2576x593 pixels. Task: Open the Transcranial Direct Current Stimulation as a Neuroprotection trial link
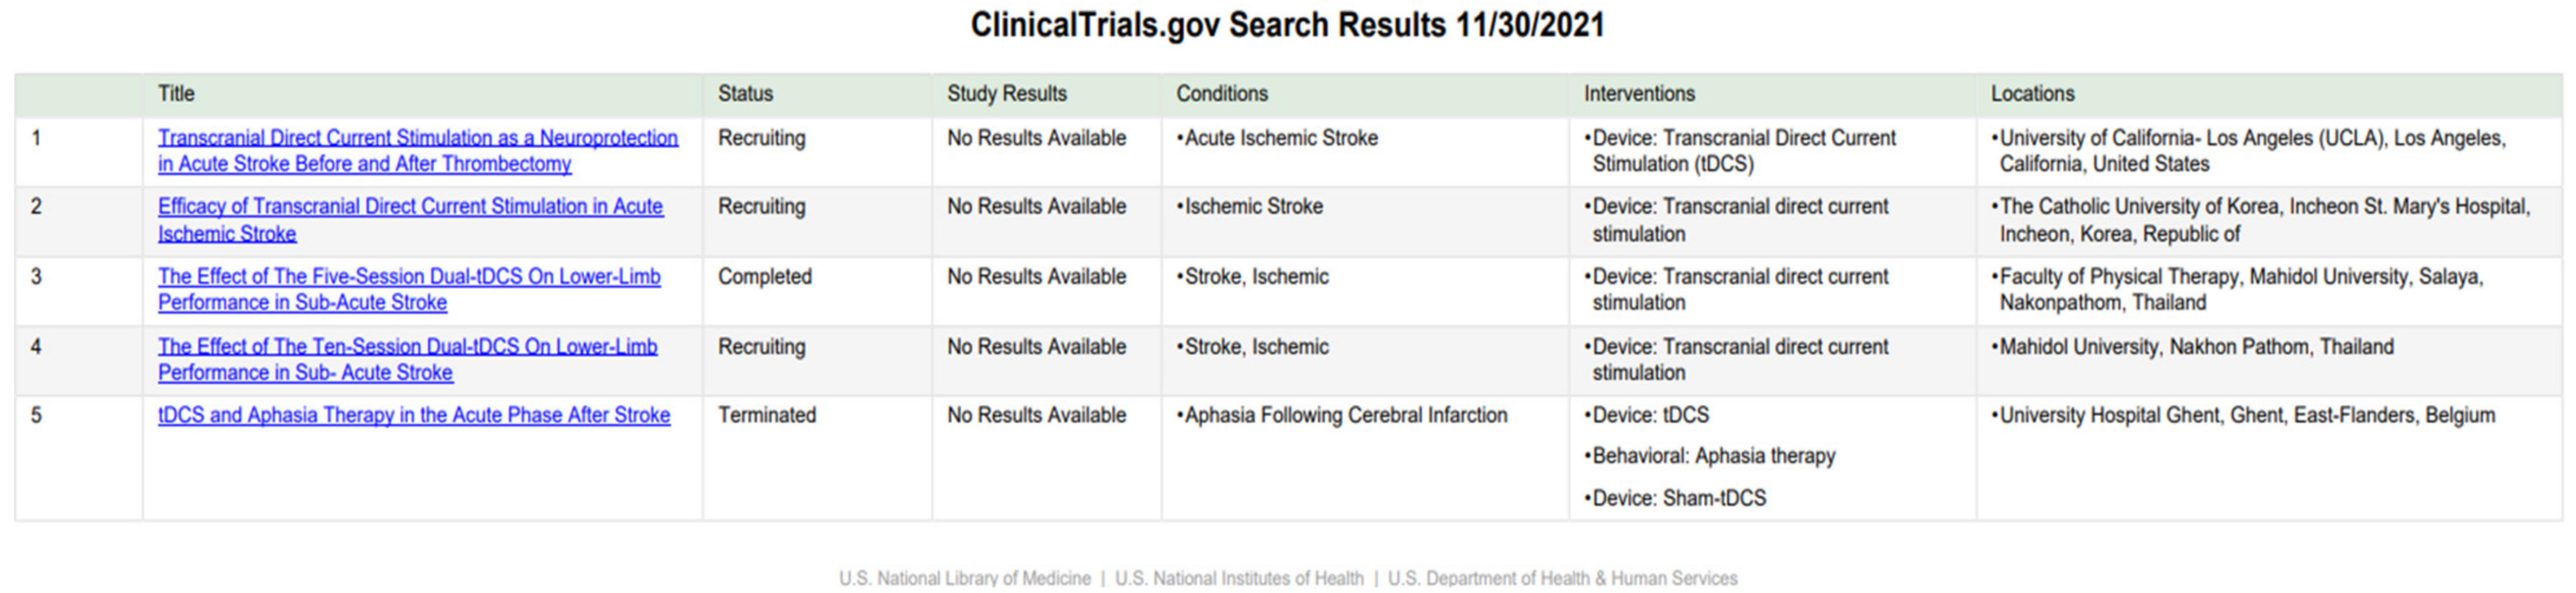(417, 138)
